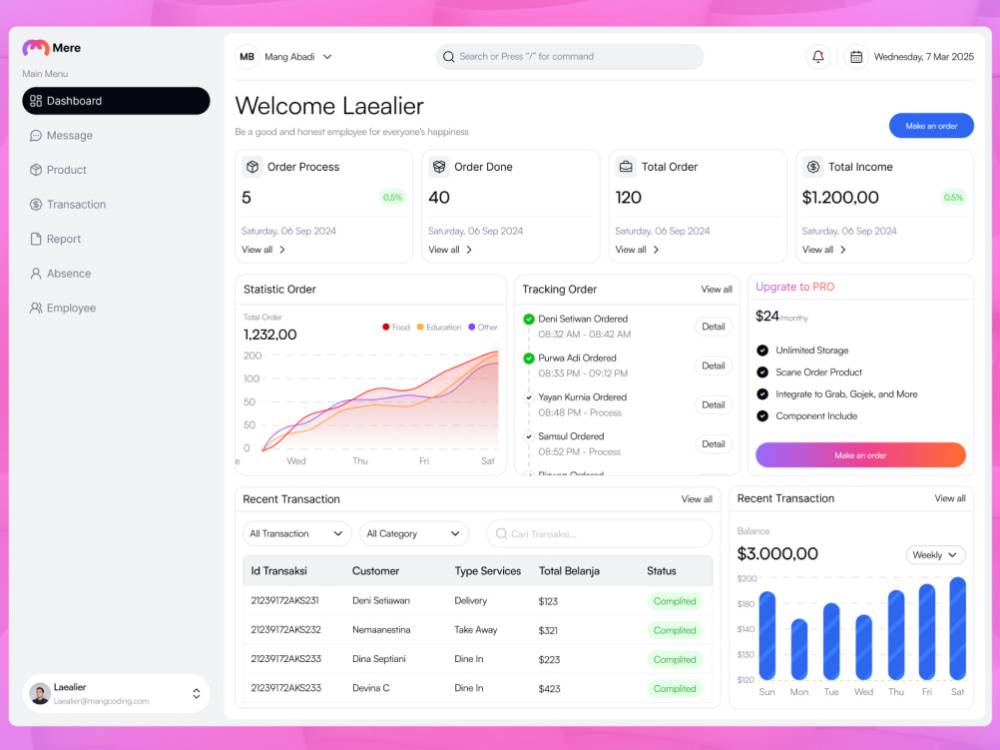Open Dashboard in main menu

[x=116, y=101]
